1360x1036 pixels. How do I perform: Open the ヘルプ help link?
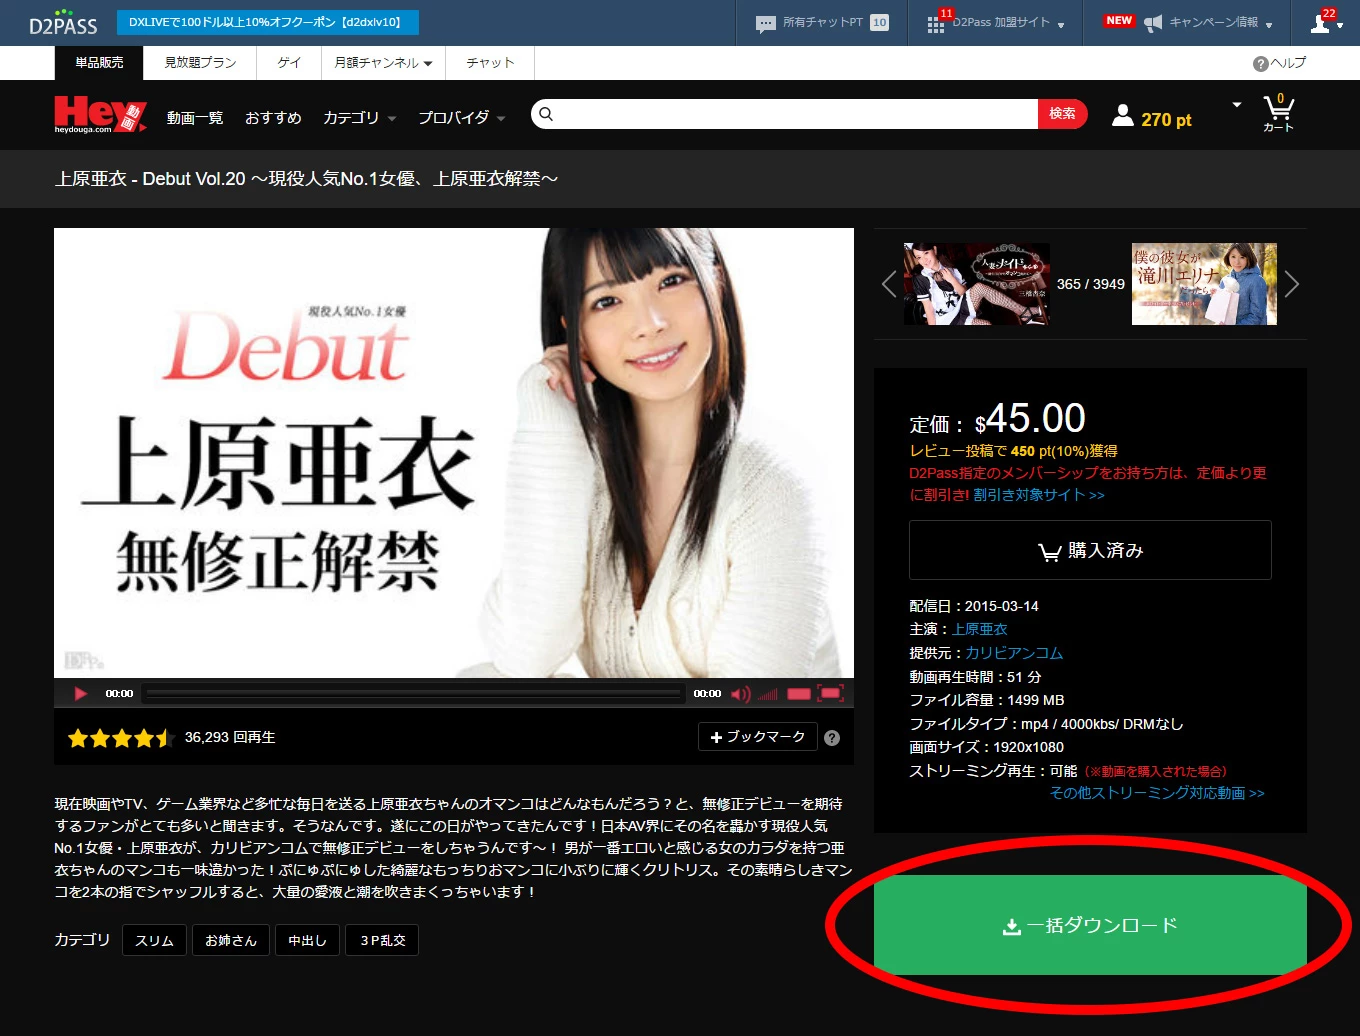pyautogui.click(x=1279, y=63)
